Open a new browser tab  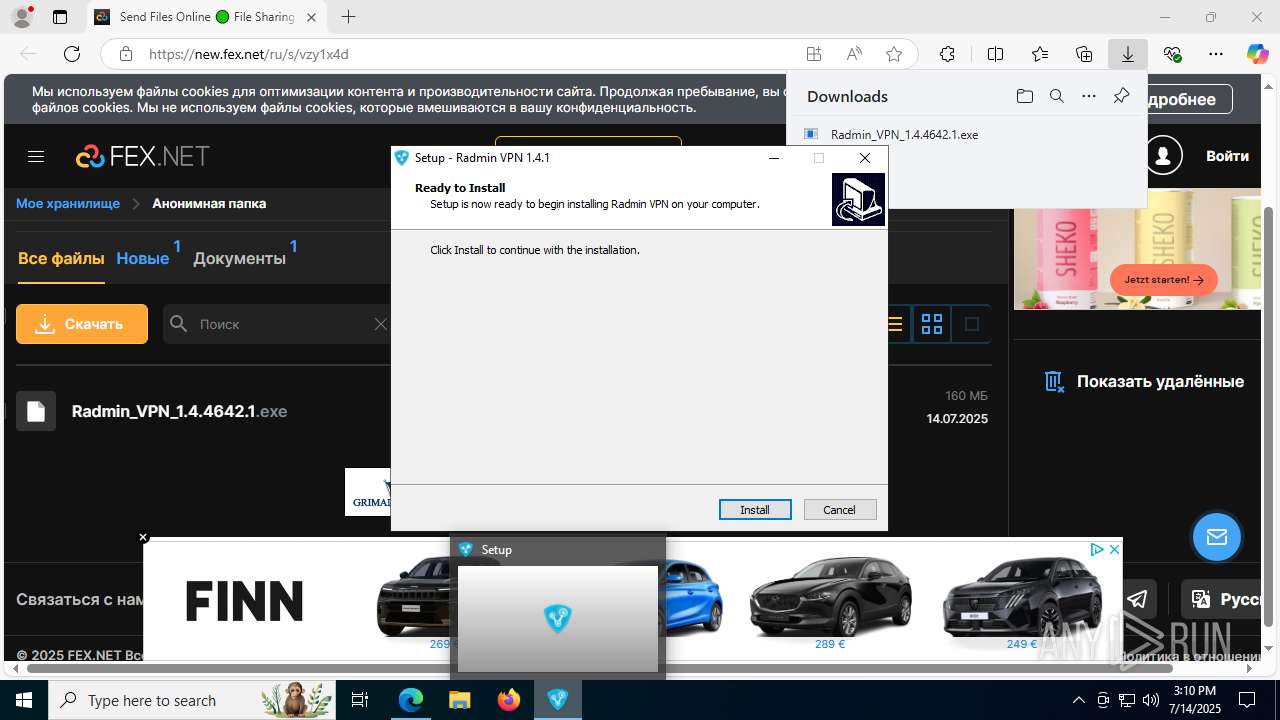348,17
